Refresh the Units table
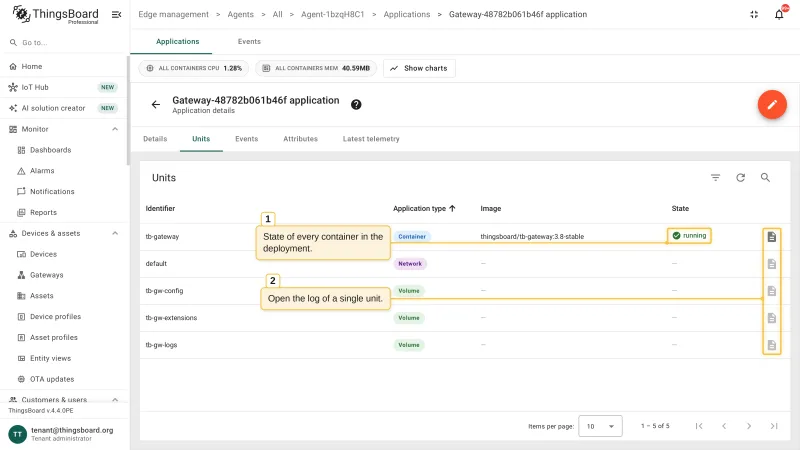Screen dimensions: 800x450 pos(740,178)
